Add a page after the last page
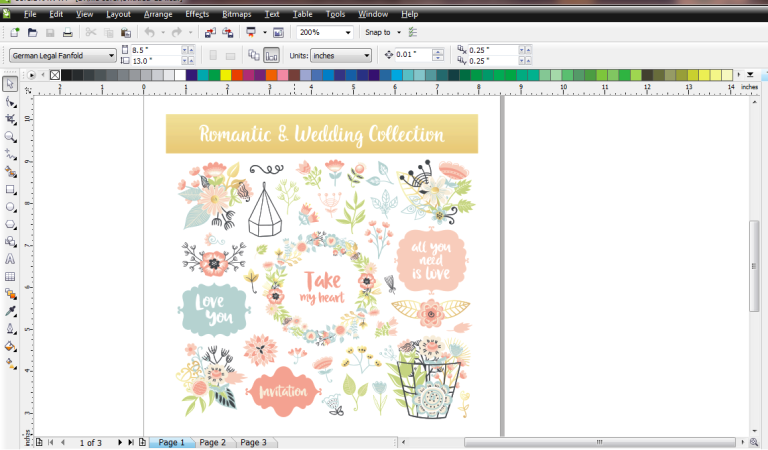The image size is (768, 450). [142, 442]
